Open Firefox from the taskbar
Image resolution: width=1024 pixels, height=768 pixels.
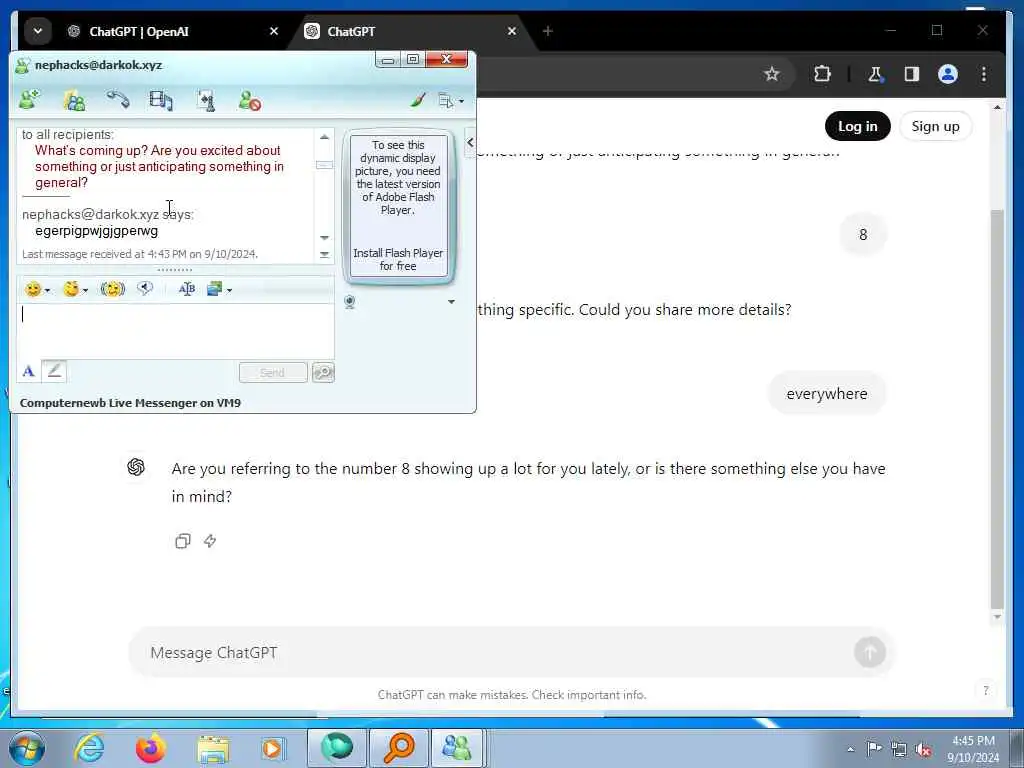151,748
